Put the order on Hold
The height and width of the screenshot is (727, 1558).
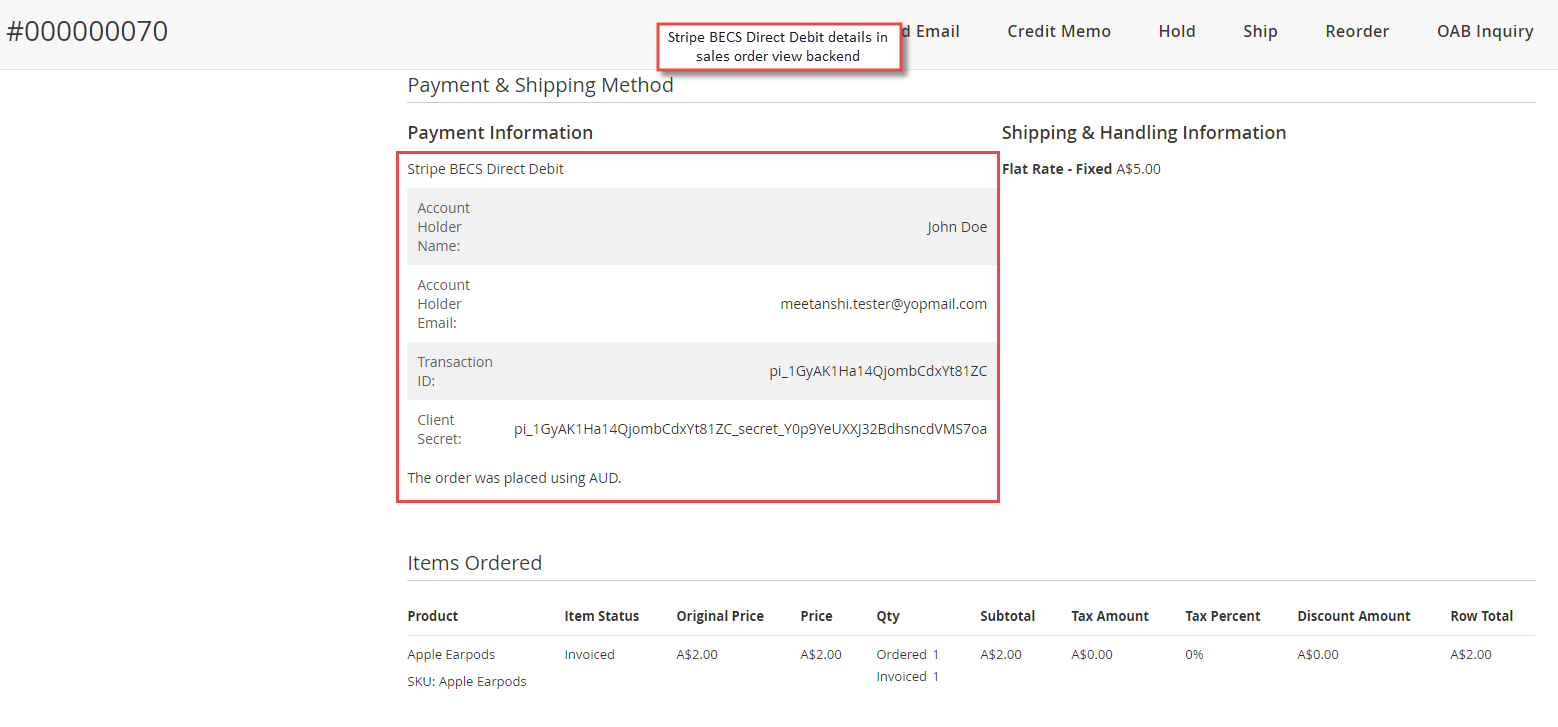[x=1176, y=31]
